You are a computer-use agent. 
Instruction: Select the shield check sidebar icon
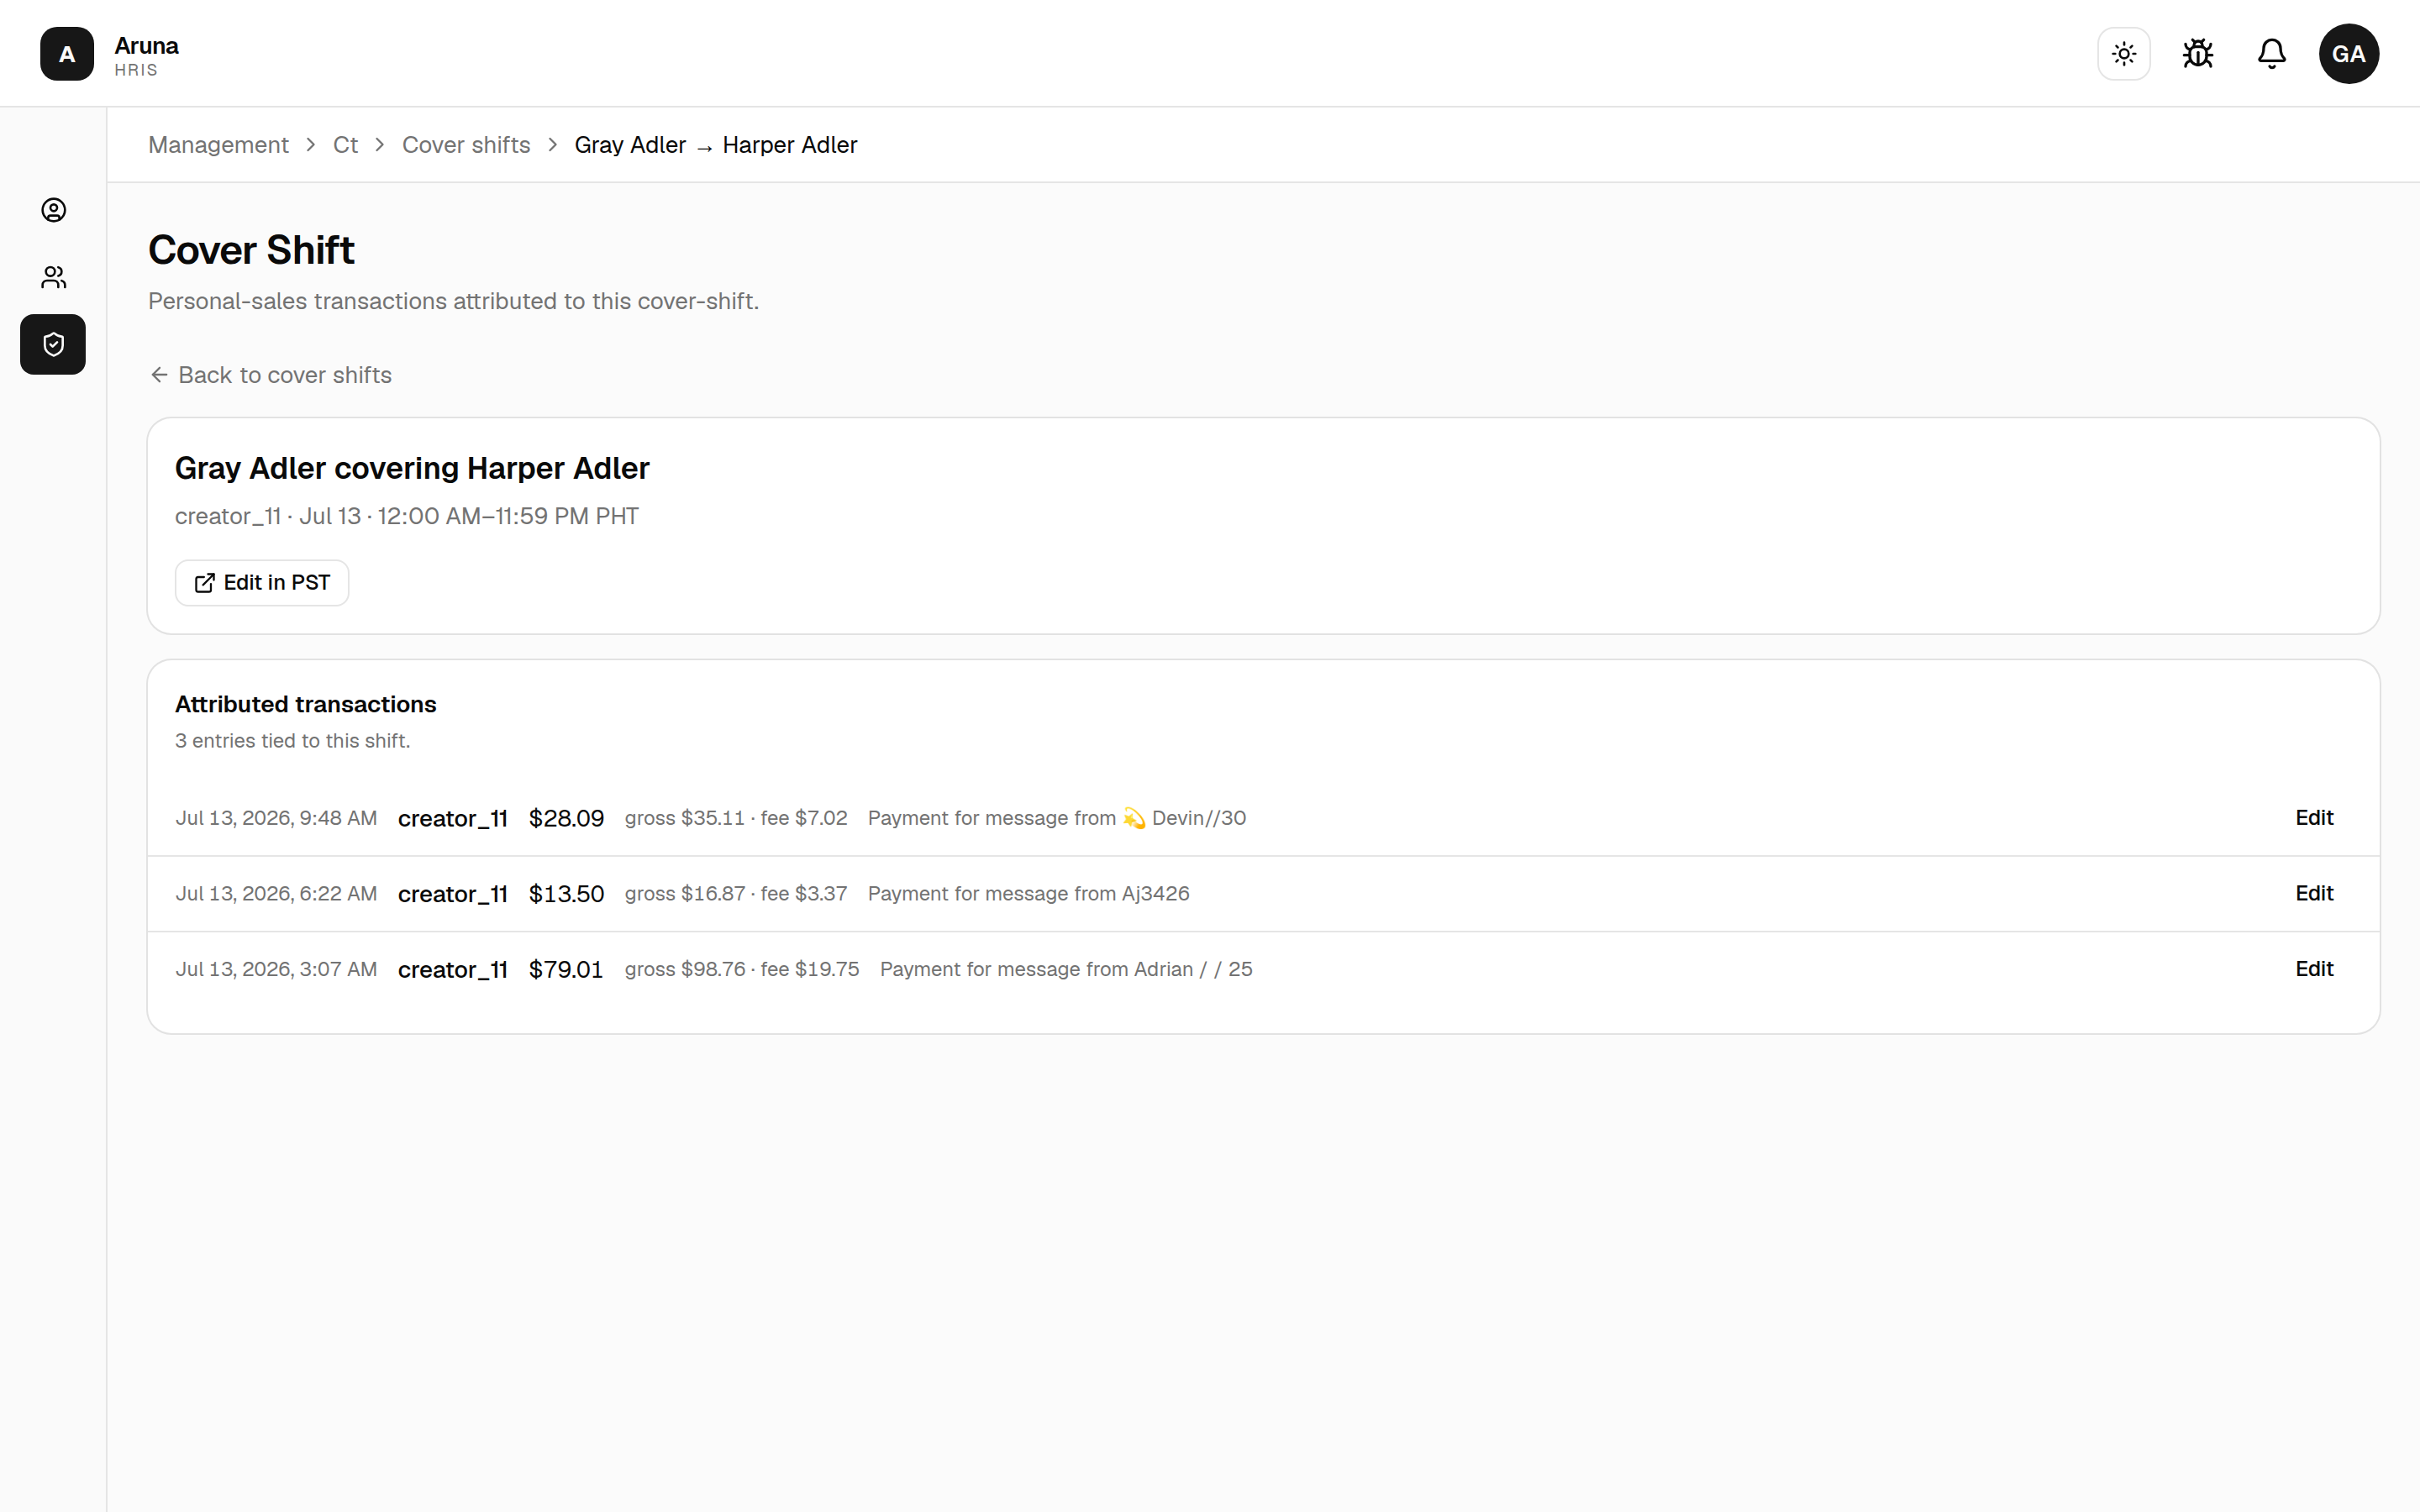point(53,345)
